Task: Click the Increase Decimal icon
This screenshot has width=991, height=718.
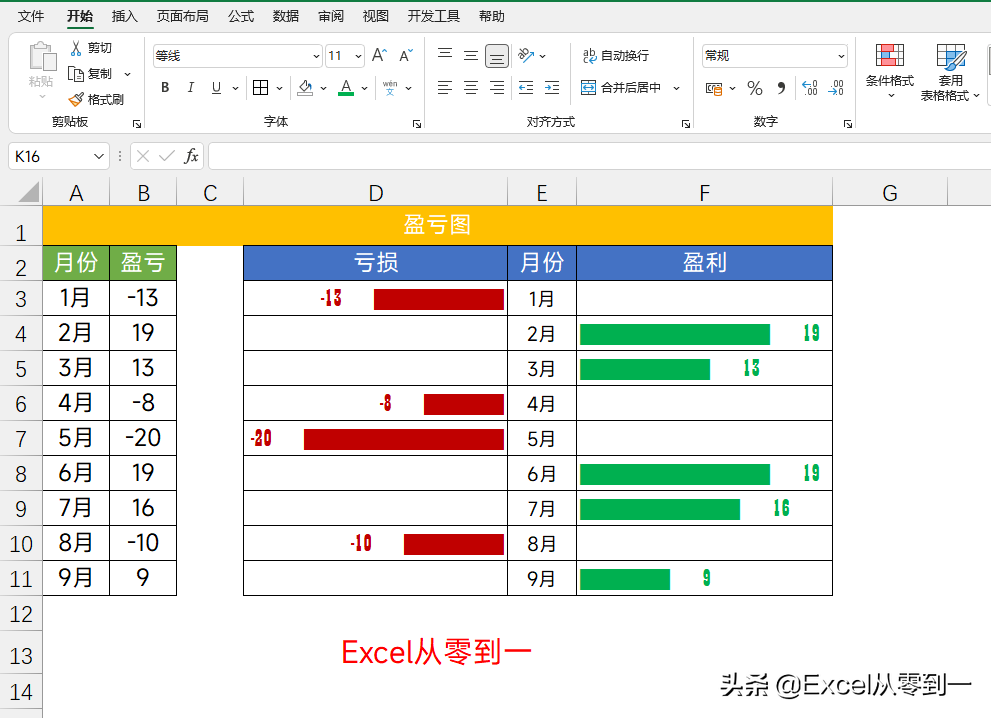Action: [x=810, y=88]
